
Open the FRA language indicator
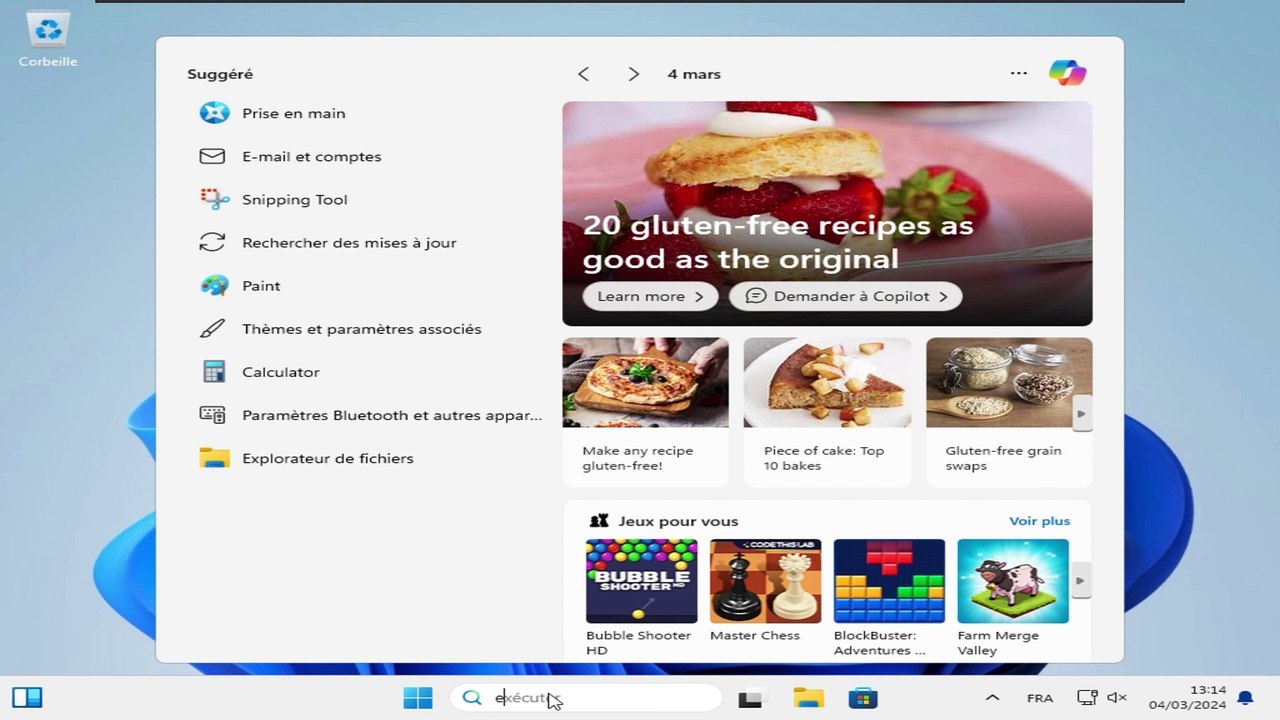(x=1040, y=698)
